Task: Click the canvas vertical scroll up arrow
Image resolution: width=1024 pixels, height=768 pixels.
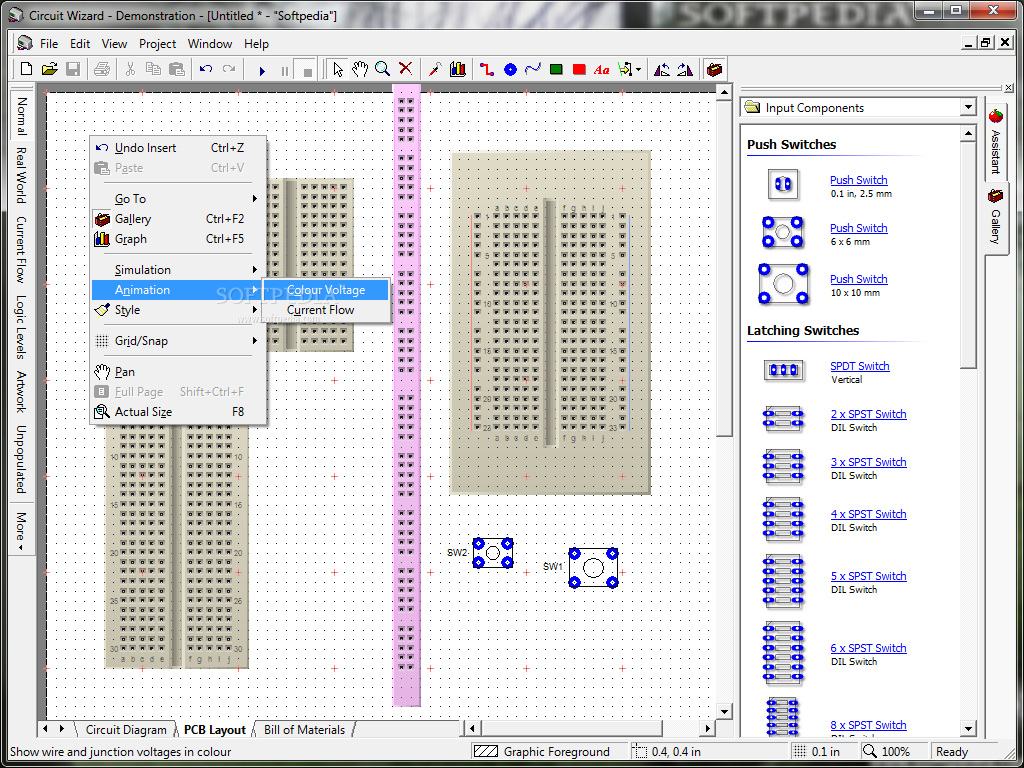Action: pos(724,94)
